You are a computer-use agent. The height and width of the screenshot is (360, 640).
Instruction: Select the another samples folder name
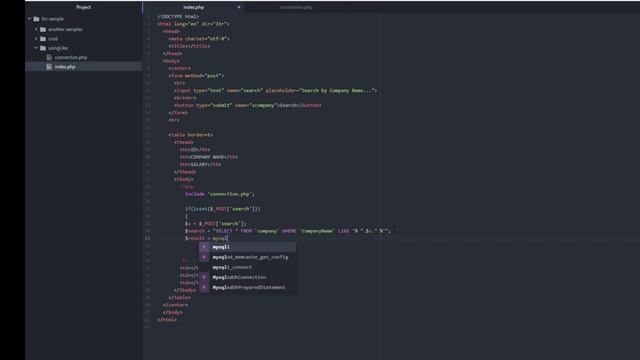point(65,29)
